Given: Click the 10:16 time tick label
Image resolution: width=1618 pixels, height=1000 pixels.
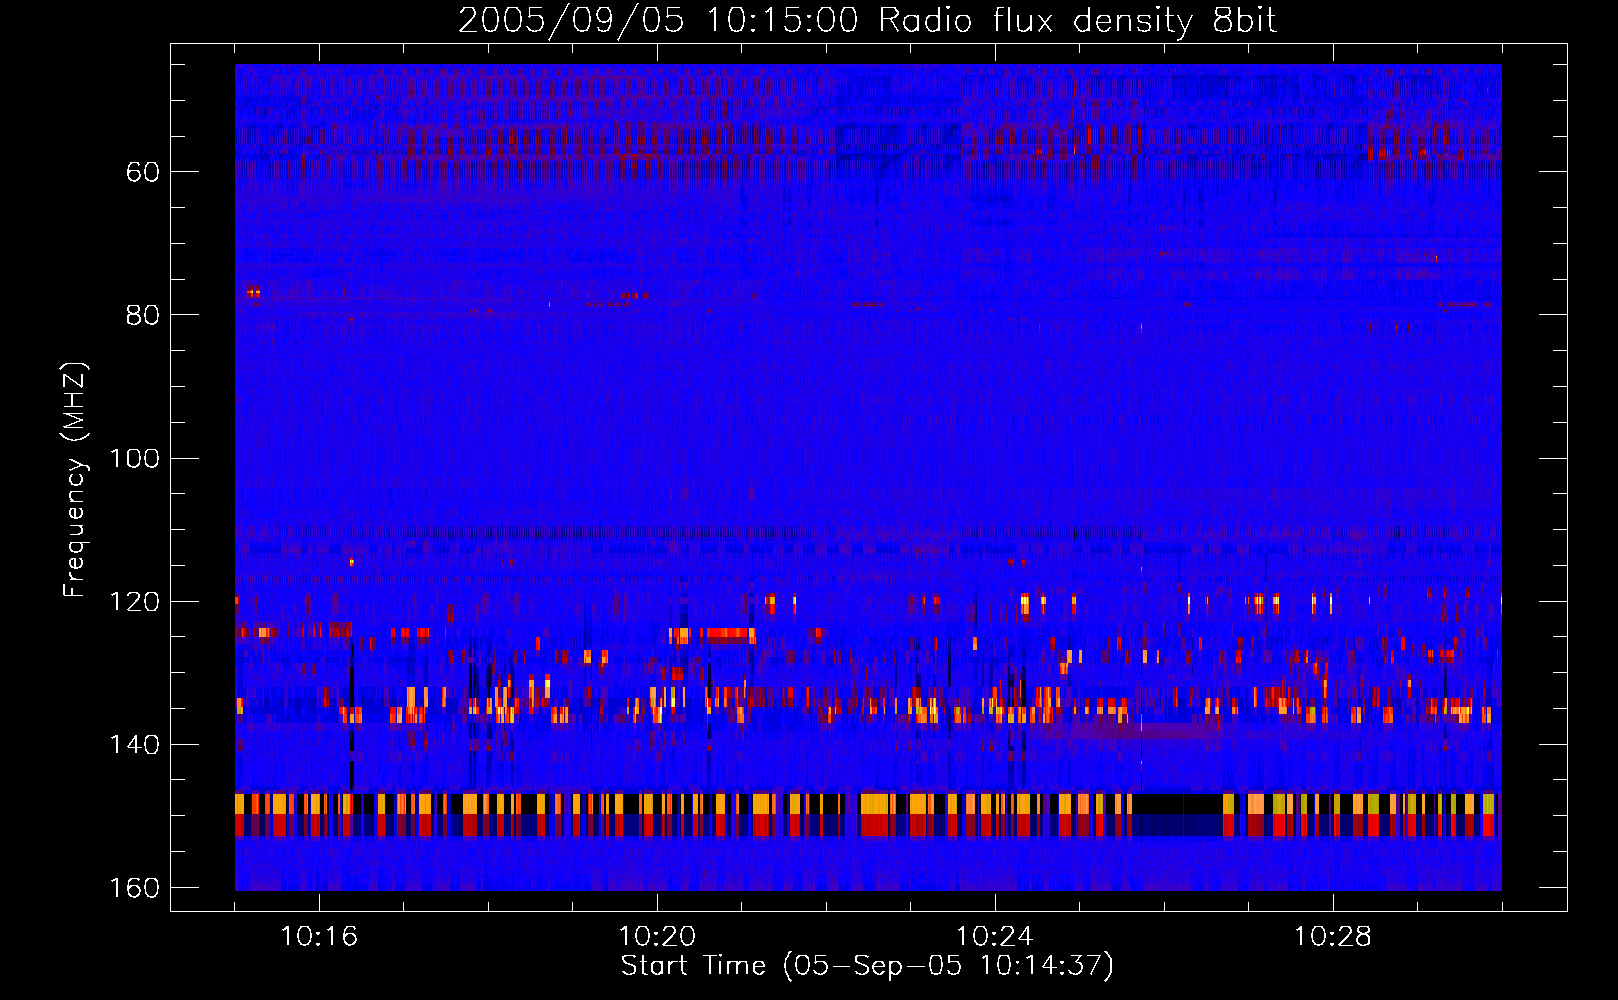Looking at the screenshot, I should tap(319, 937).
